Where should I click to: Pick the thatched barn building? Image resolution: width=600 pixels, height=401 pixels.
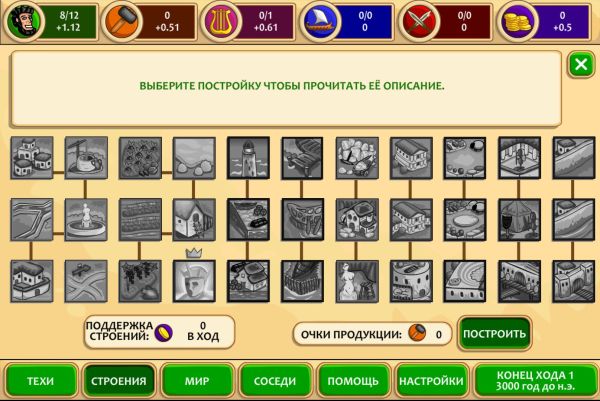pos(194,220)
